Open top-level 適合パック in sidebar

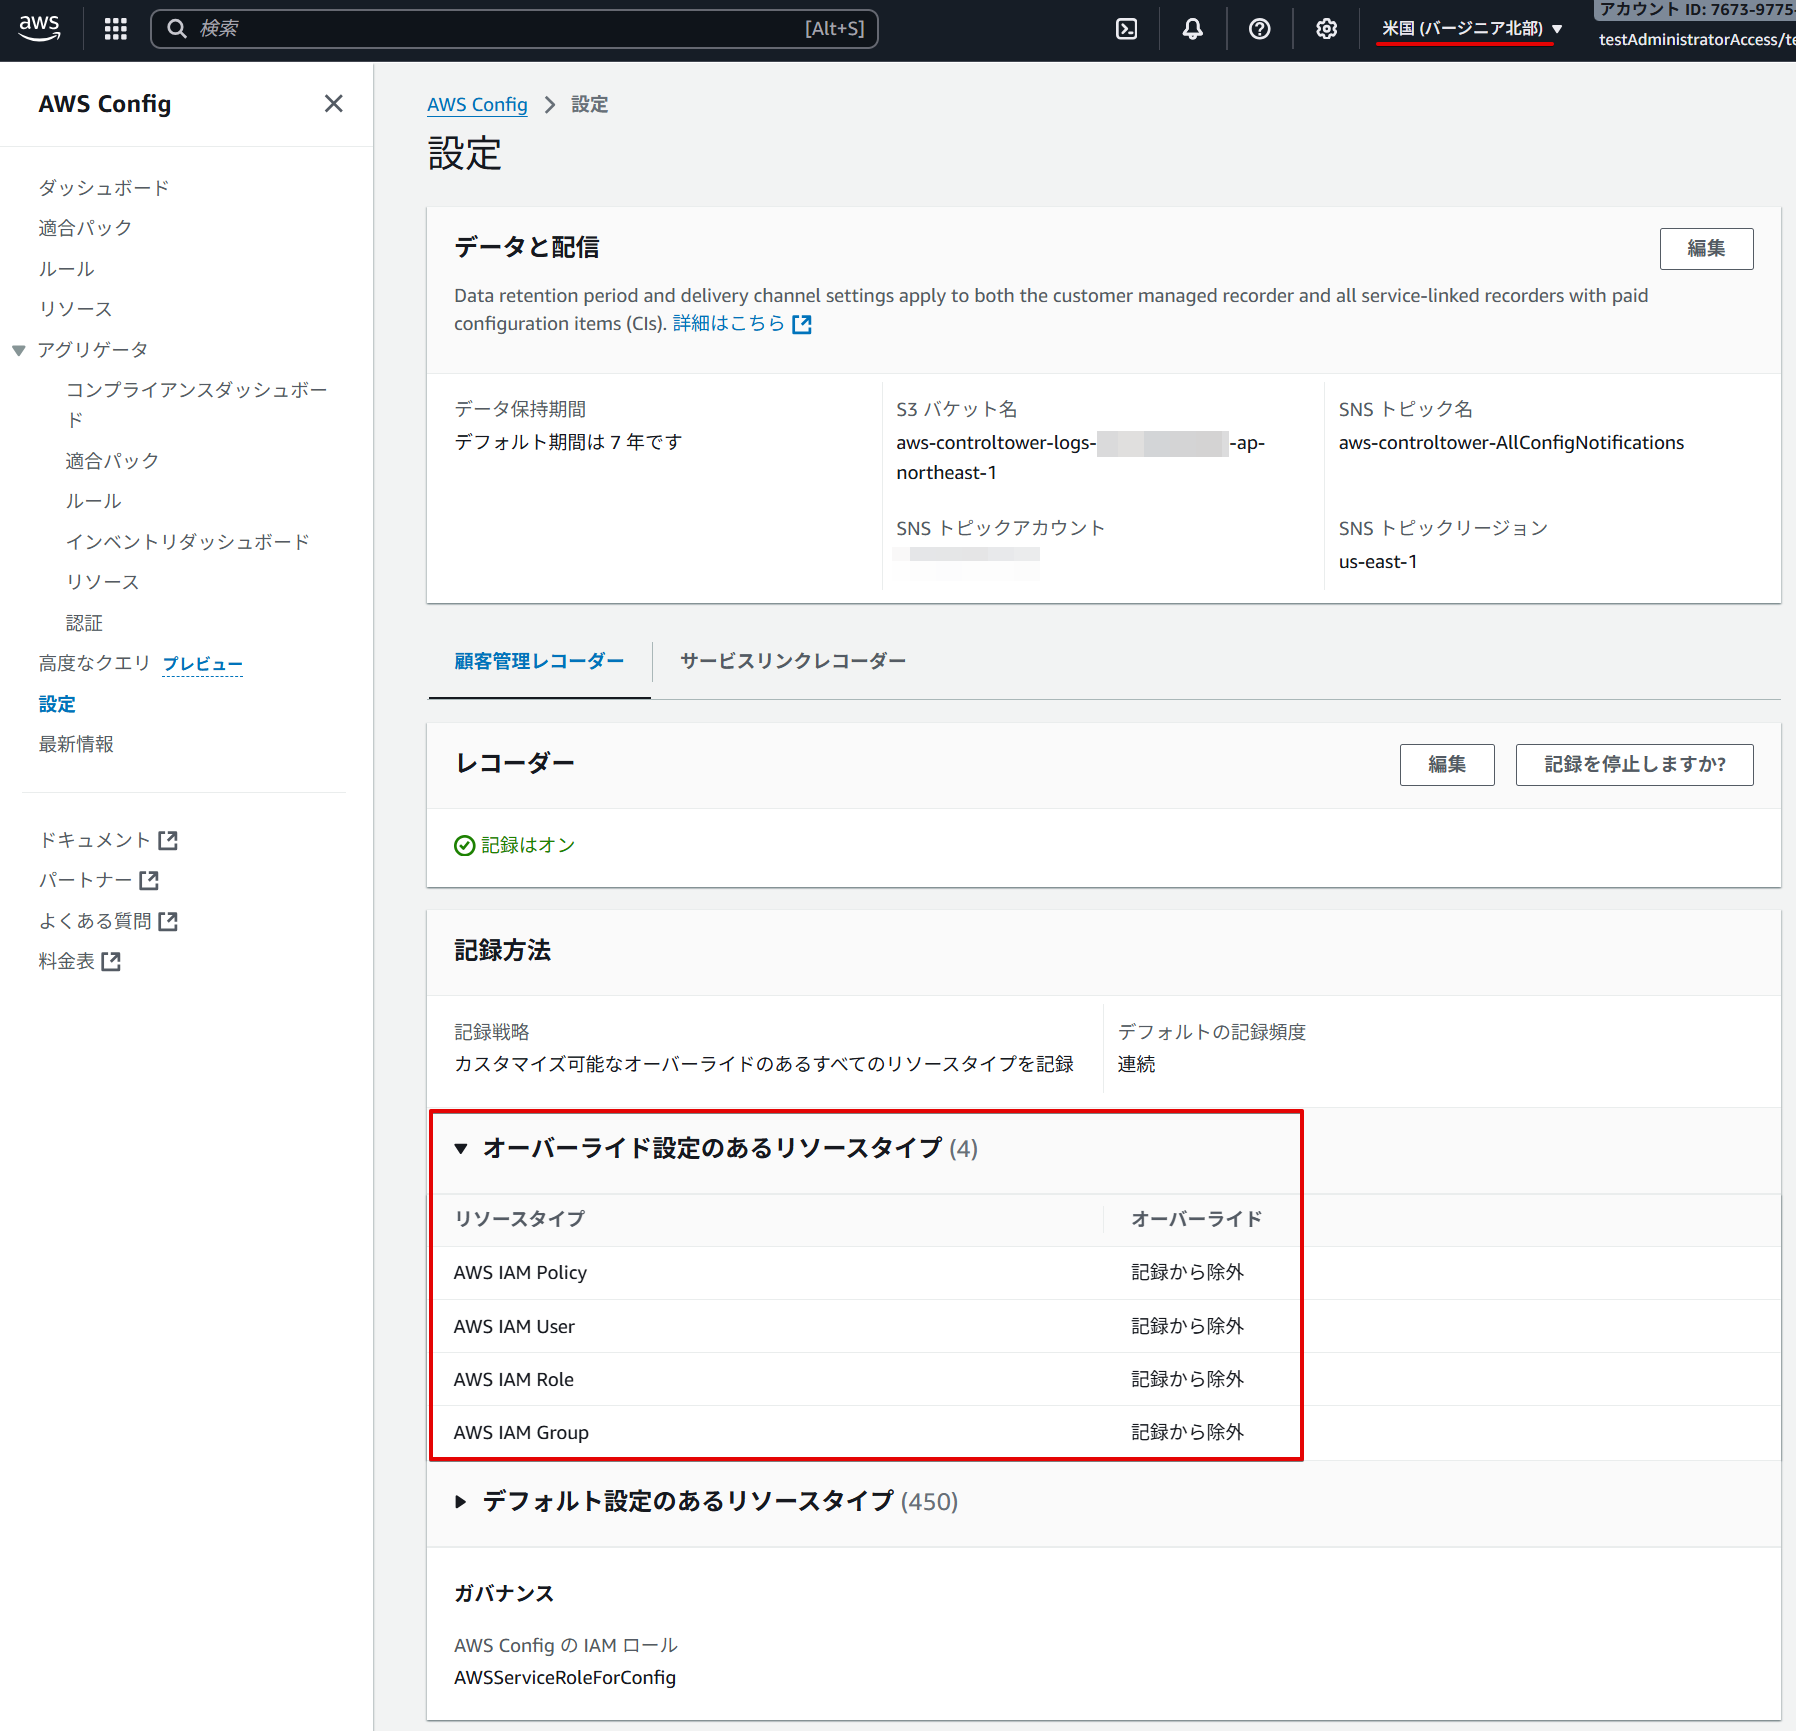[85, 228]
